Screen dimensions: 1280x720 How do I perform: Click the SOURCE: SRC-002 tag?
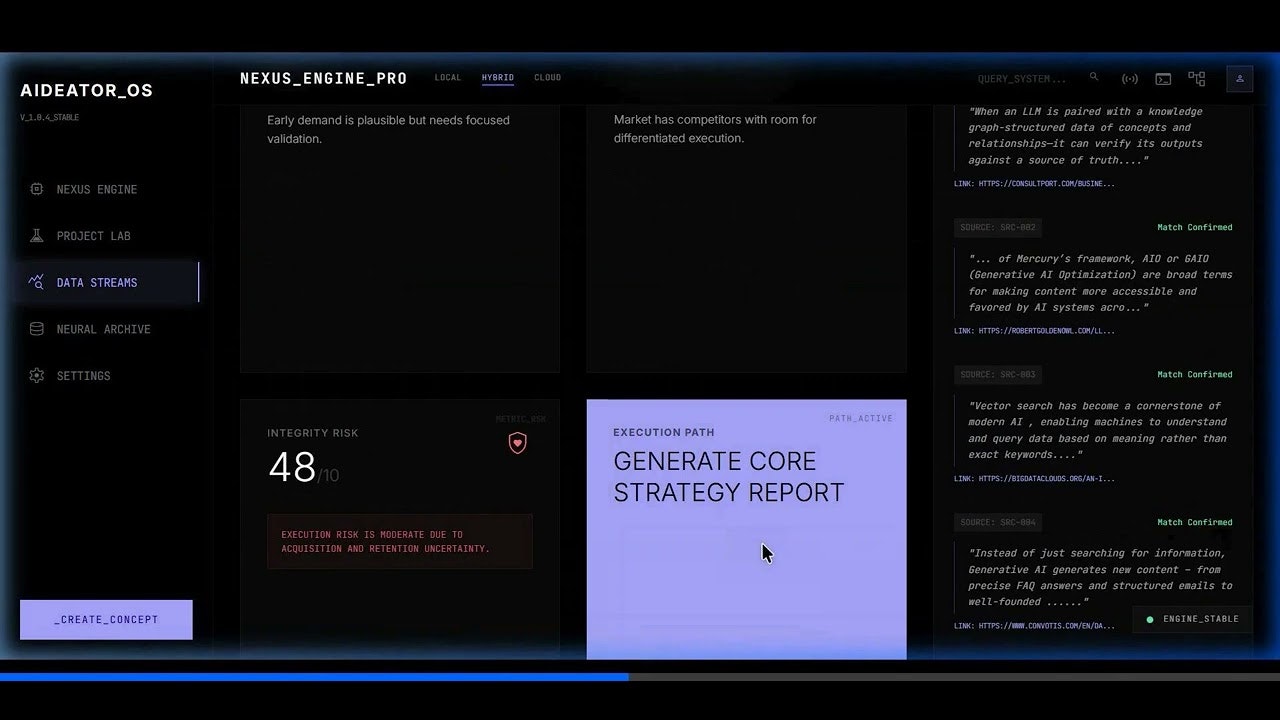[998, 228]
